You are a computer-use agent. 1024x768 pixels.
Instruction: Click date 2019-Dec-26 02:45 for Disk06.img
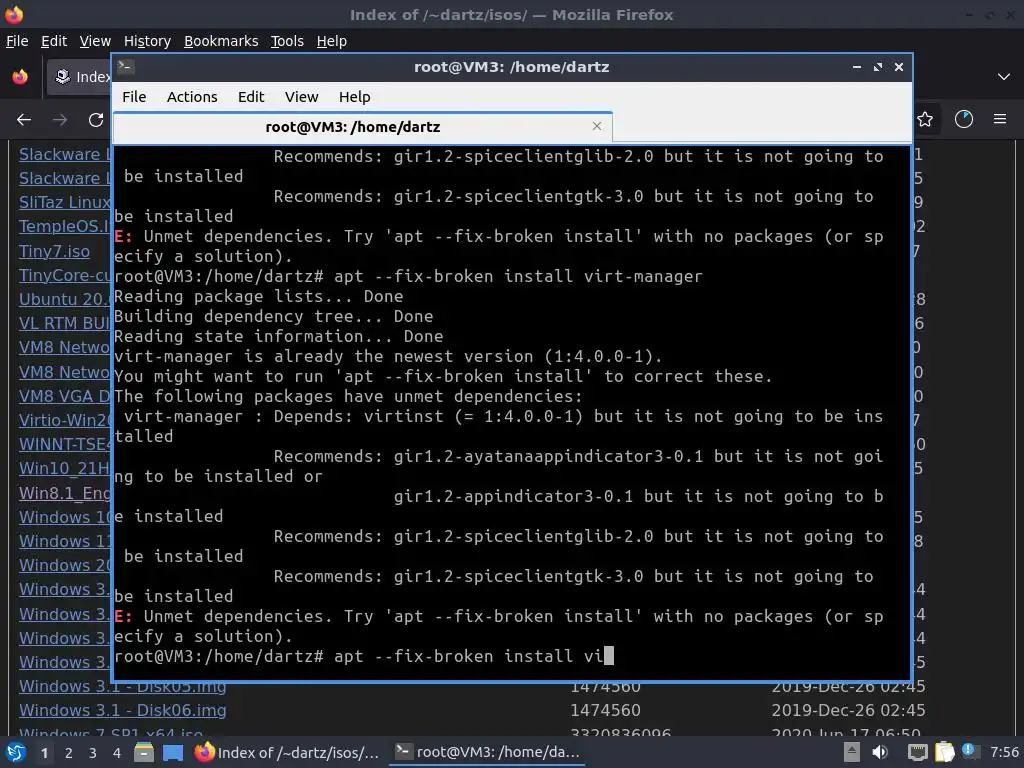(x=848, y=711)
